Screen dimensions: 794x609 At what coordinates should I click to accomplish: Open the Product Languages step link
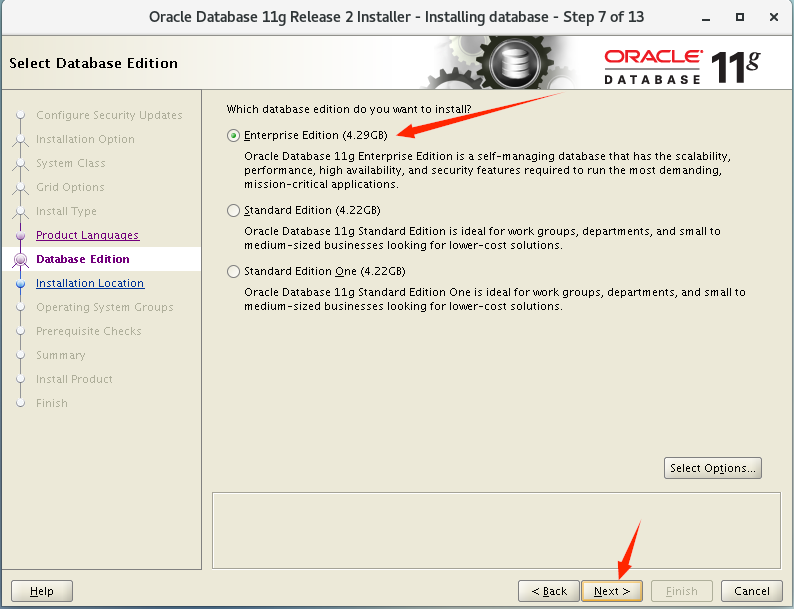pyautogui.click(x=88, y=235)
